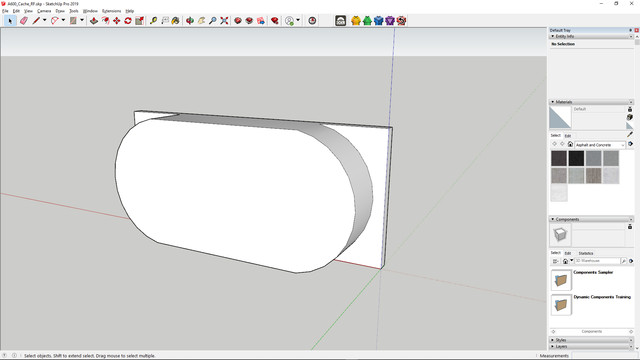640x360 pixels.
Task: Click the red-black circular extension icon
Action: pyautogui.click(x=402, y=20)
